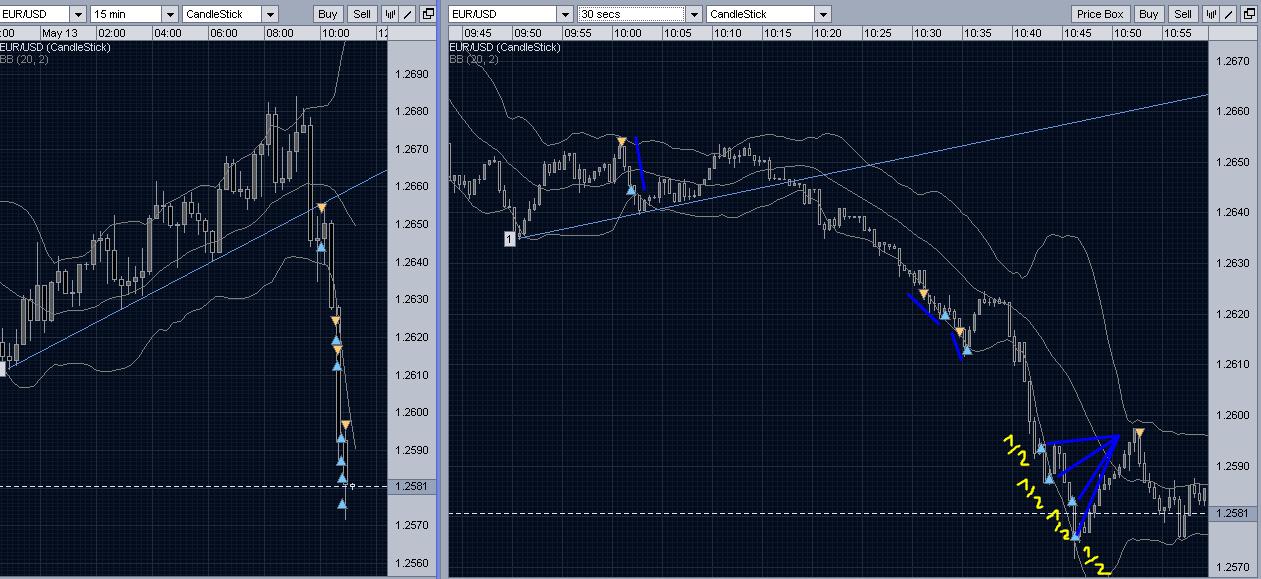Click Sell in the 30 secs chart toolbar
Image resolution: width=1261 pixels, height=579 pixels.
point(1183,14)
